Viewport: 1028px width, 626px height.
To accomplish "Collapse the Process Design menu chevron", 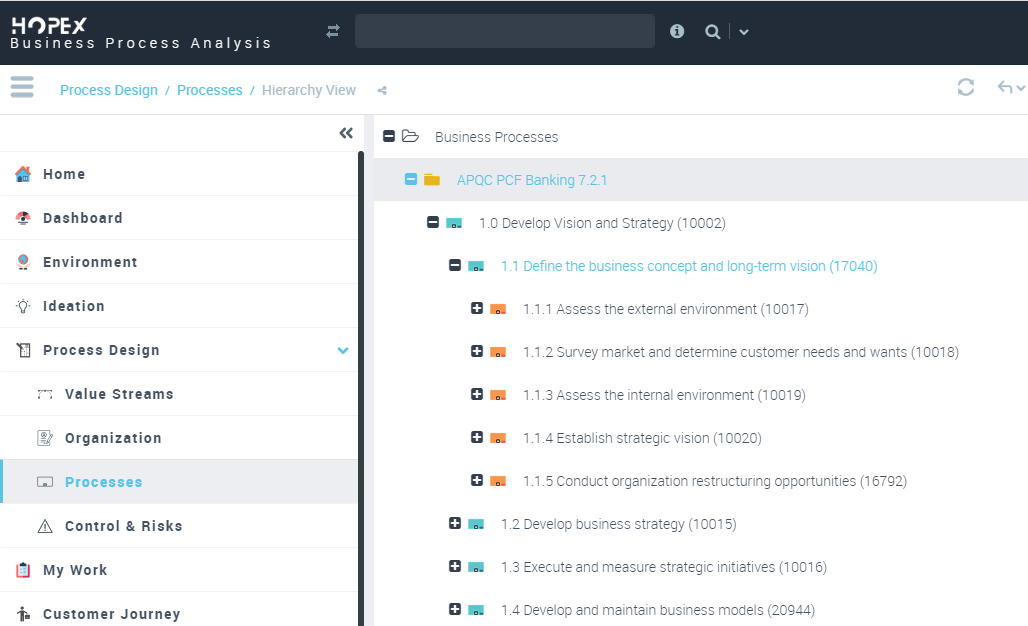I will (x=343, y=350).
